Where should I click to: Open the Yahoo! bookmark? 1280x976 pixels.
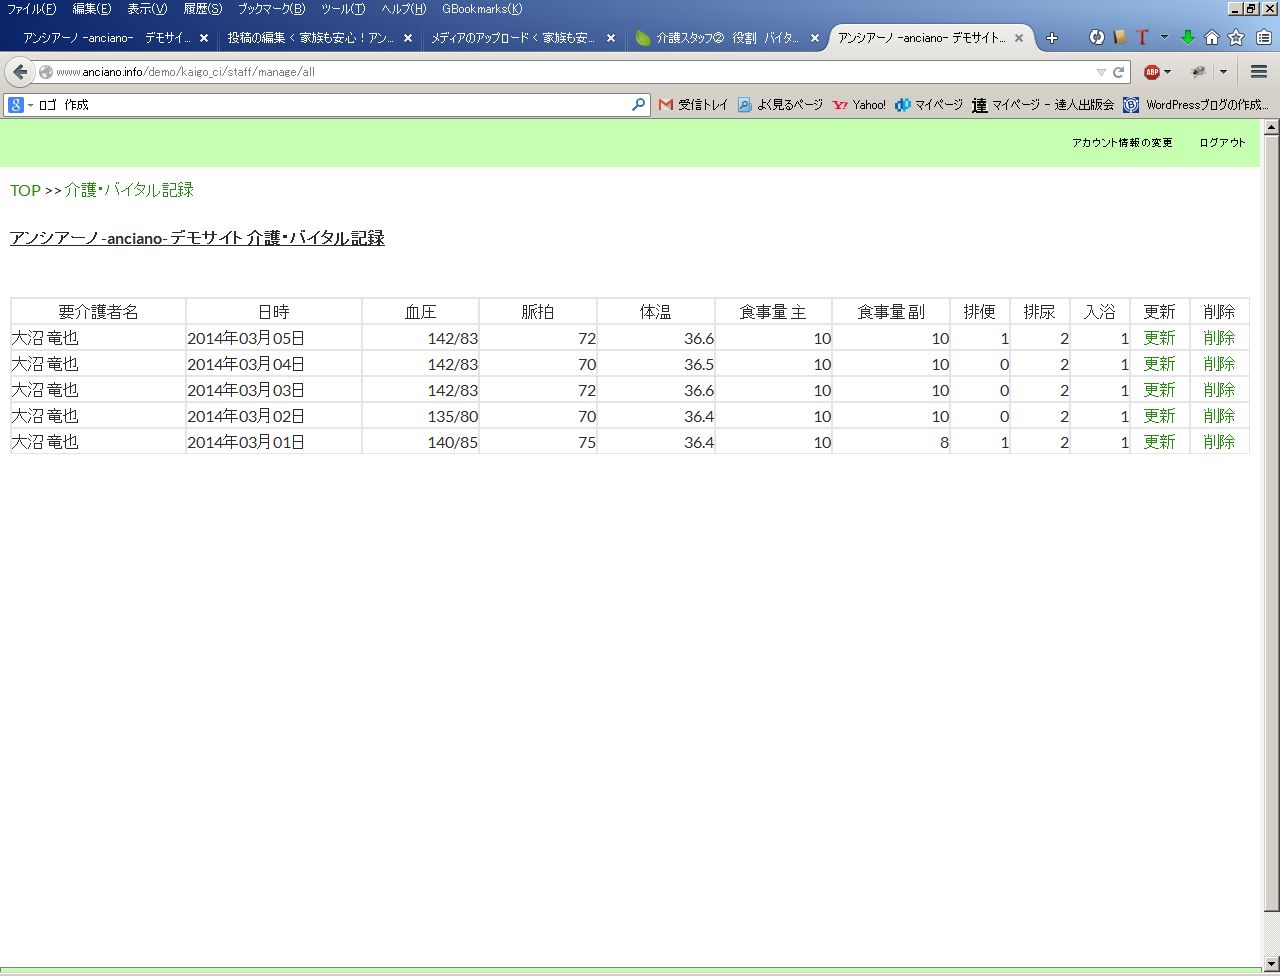click(x=859, y=105)
